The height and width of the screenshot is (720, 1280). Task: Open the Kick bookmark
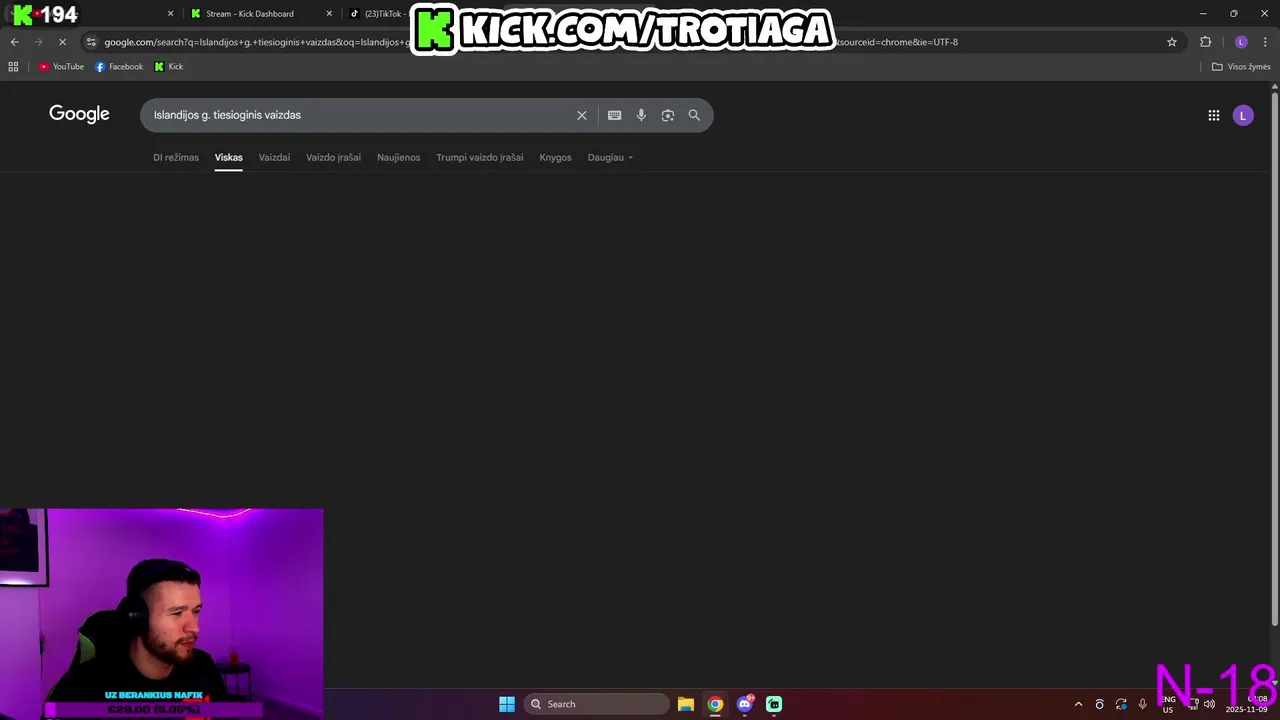pyautogui.click(x=168, y=67)
